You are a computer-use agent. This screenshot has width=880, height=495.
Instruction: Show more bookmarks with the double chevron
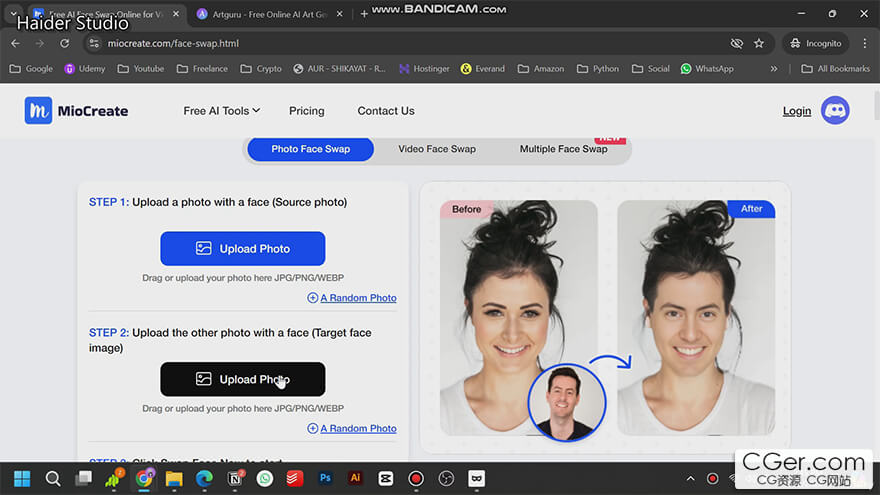click(x=774, y=68)
